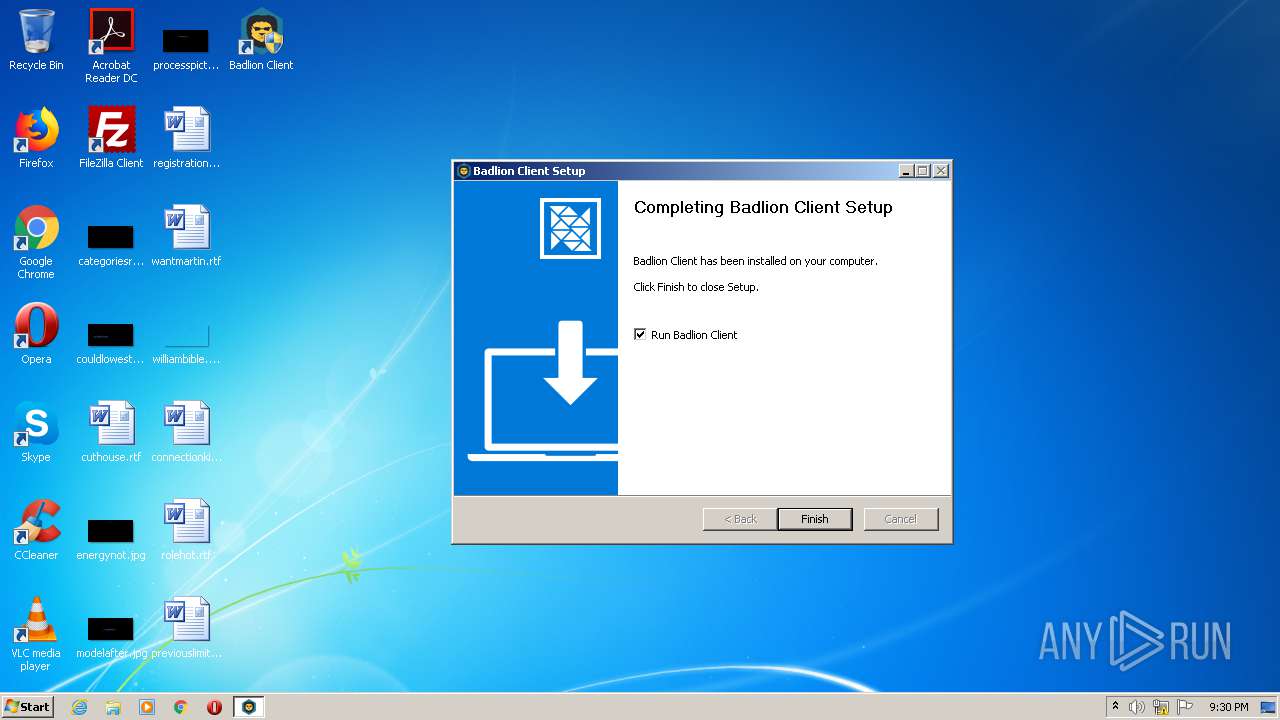
Task: Close the Badlion Client Setup window
Action: pyautogui.click(x=940, y=171)
